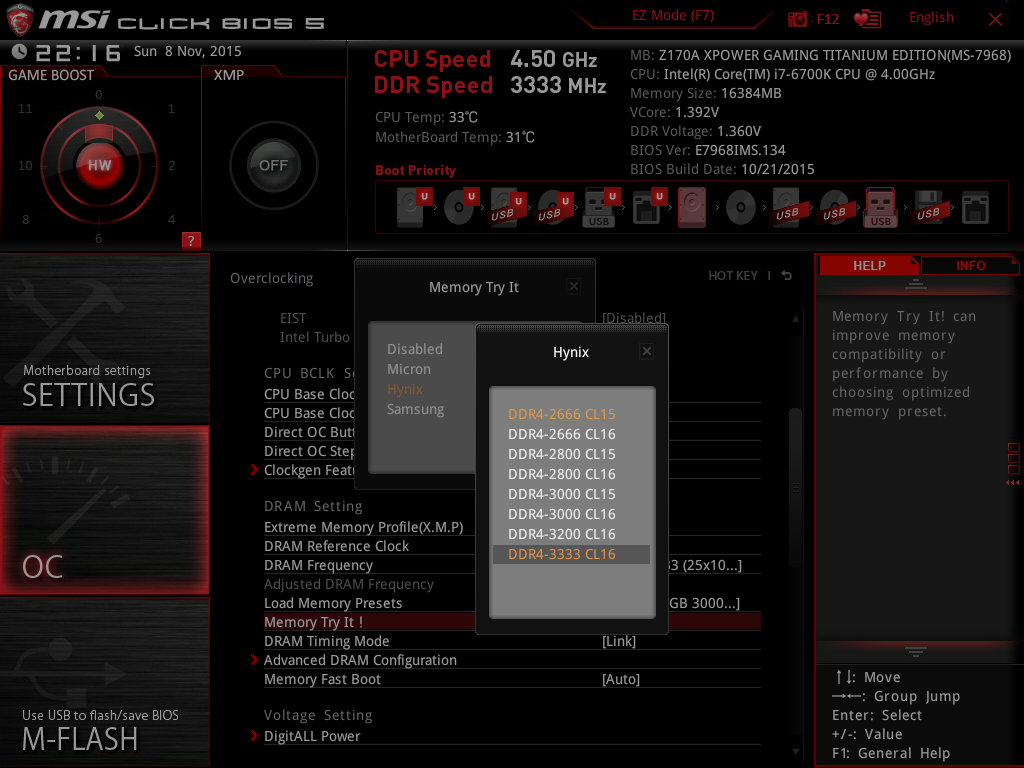Choose DDR4-2800 CL16 preset

click(x=571, y=474)
